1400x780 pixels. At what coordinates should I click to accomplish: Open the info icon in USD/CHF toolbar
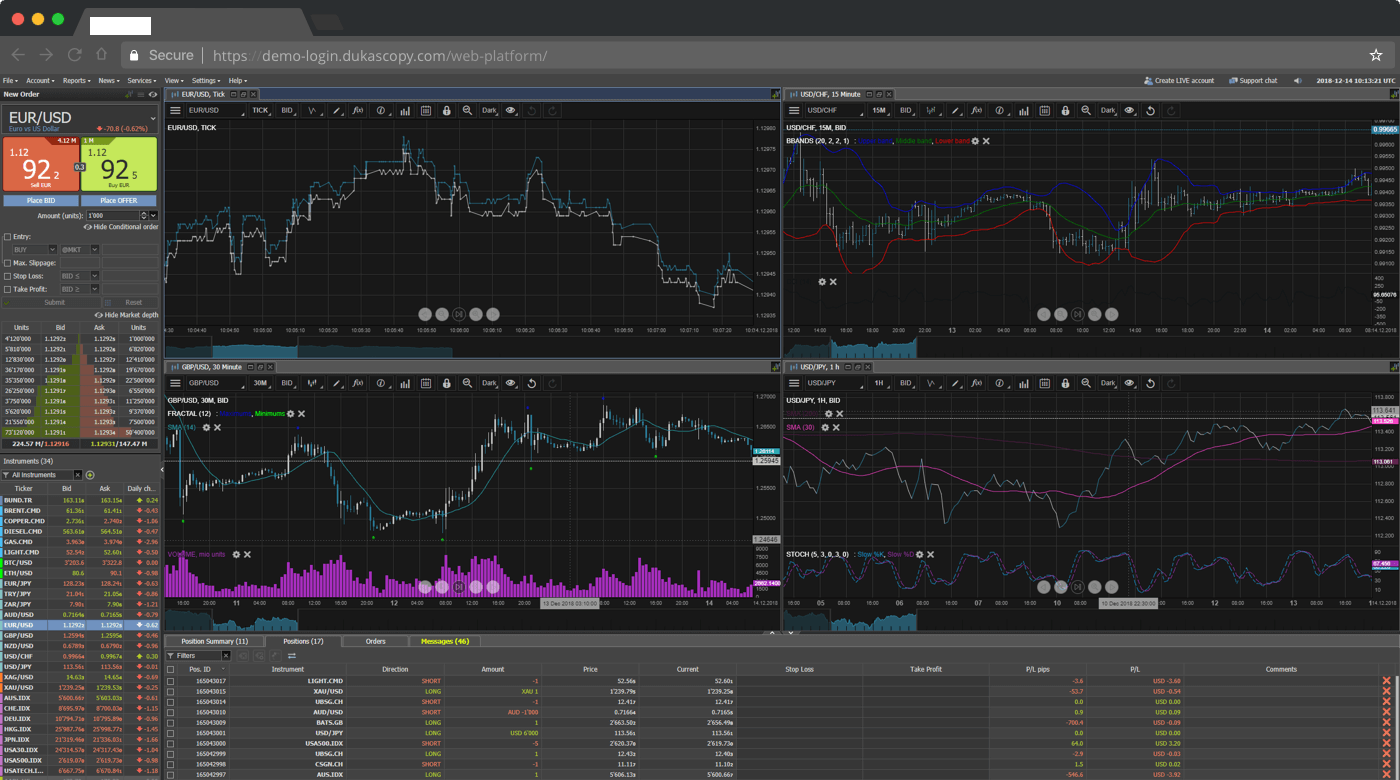coord(1000,111)
